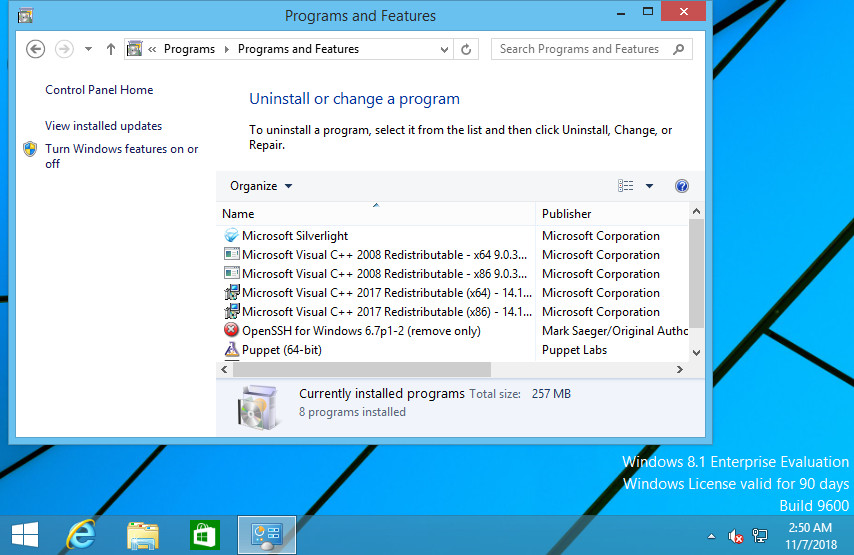Open Control Panel Home link
The image size is (854, 555).
99,90
